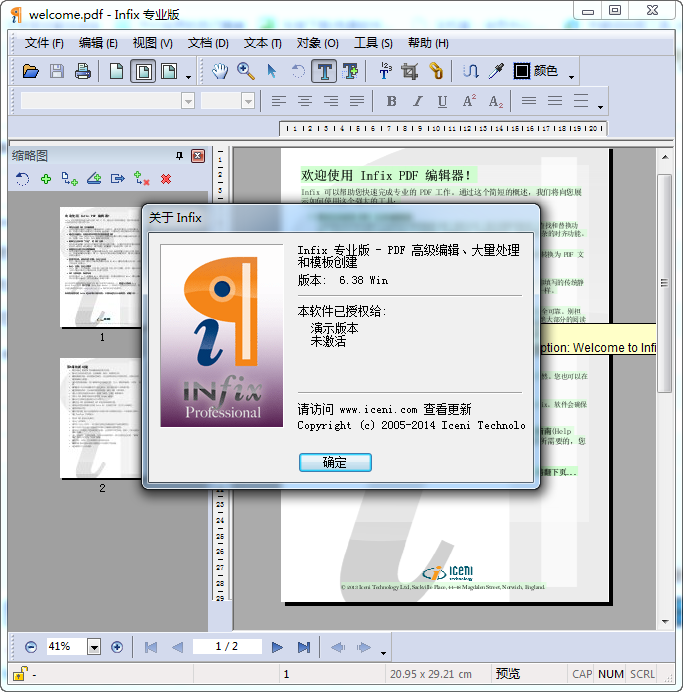Click 确定 in the About dialog
Screen dimensions: 683x692
[x=335, y=462]
